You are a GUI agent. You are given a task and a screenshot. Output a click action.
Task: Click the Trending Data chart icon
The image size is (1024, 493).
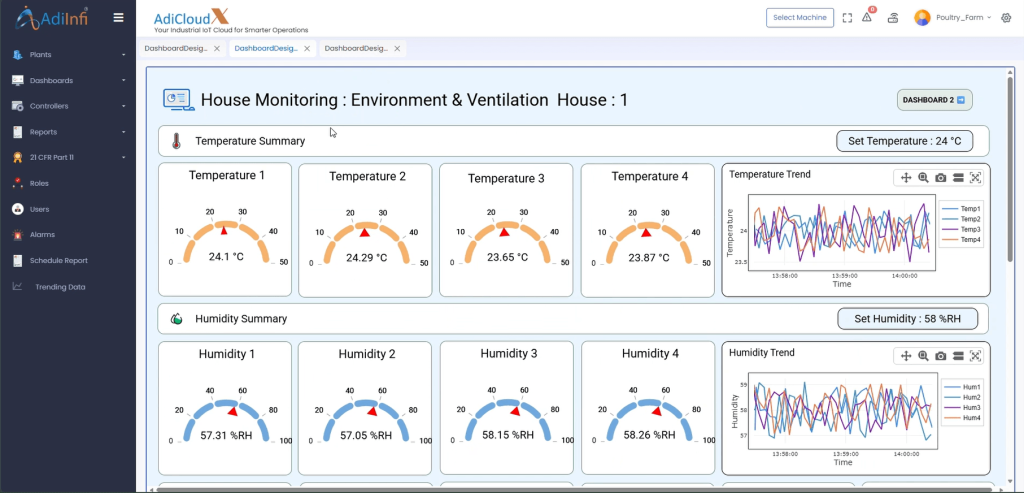pos(18,286)
